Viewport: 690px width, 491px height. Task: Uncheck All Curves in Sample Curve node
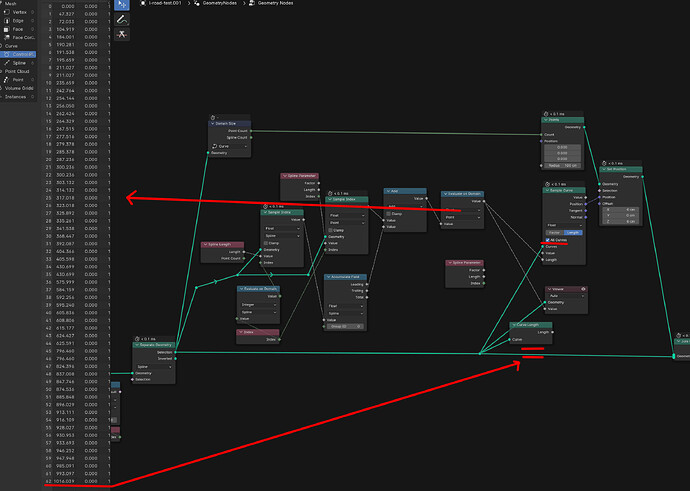point(547,240)
